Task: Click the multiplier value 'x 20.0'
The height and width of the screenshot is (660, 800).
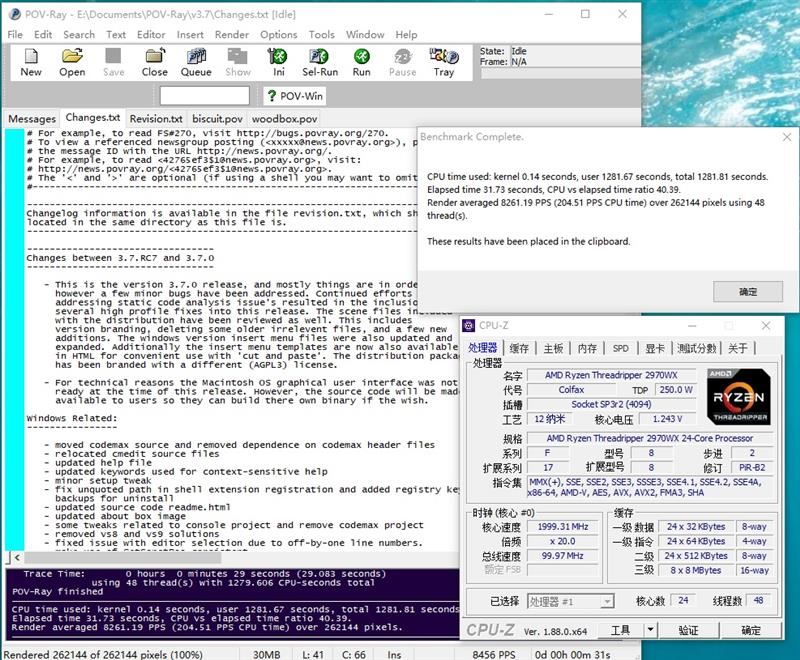Action: coord(562,541)
